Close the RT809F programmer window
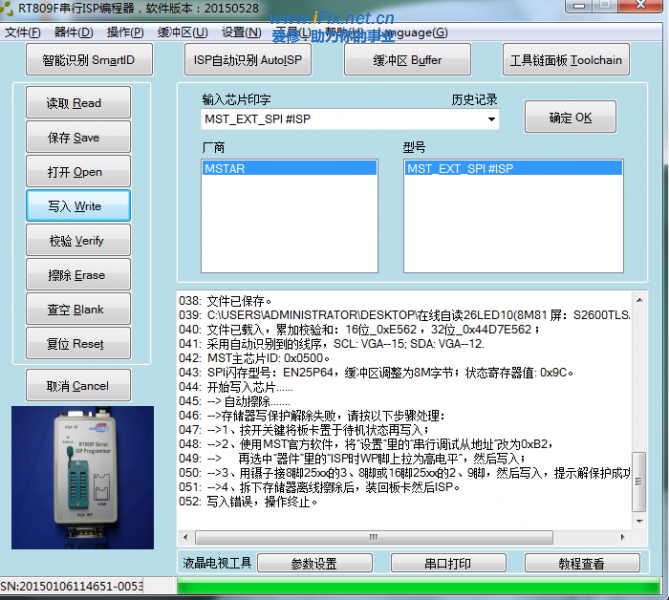Screen dimensions: 669x600 tap(640, 5)
